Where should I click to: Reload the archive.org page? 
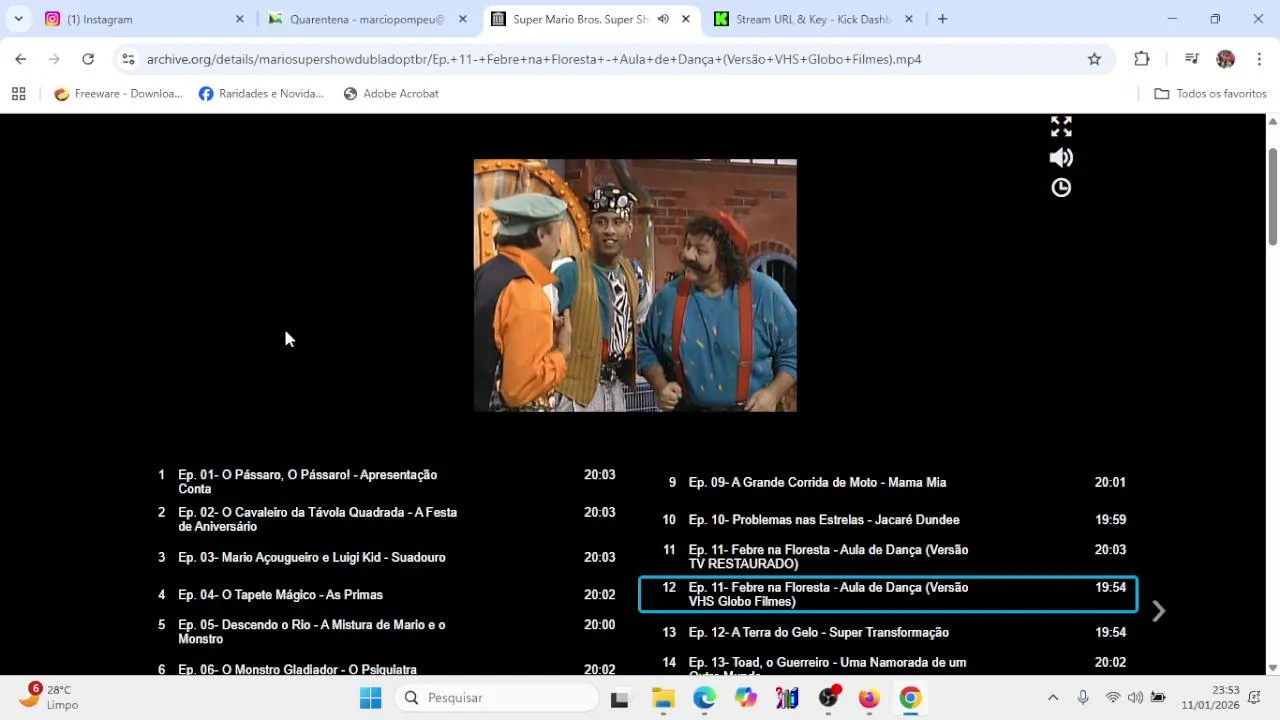(88, 59)
